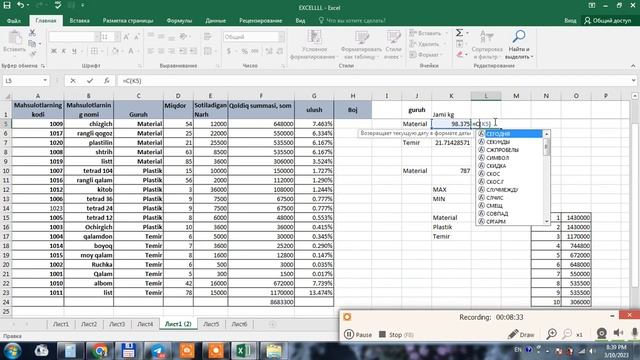Undo the last action in title bar
Screen dimensions: 640x360
coord(20,5)
